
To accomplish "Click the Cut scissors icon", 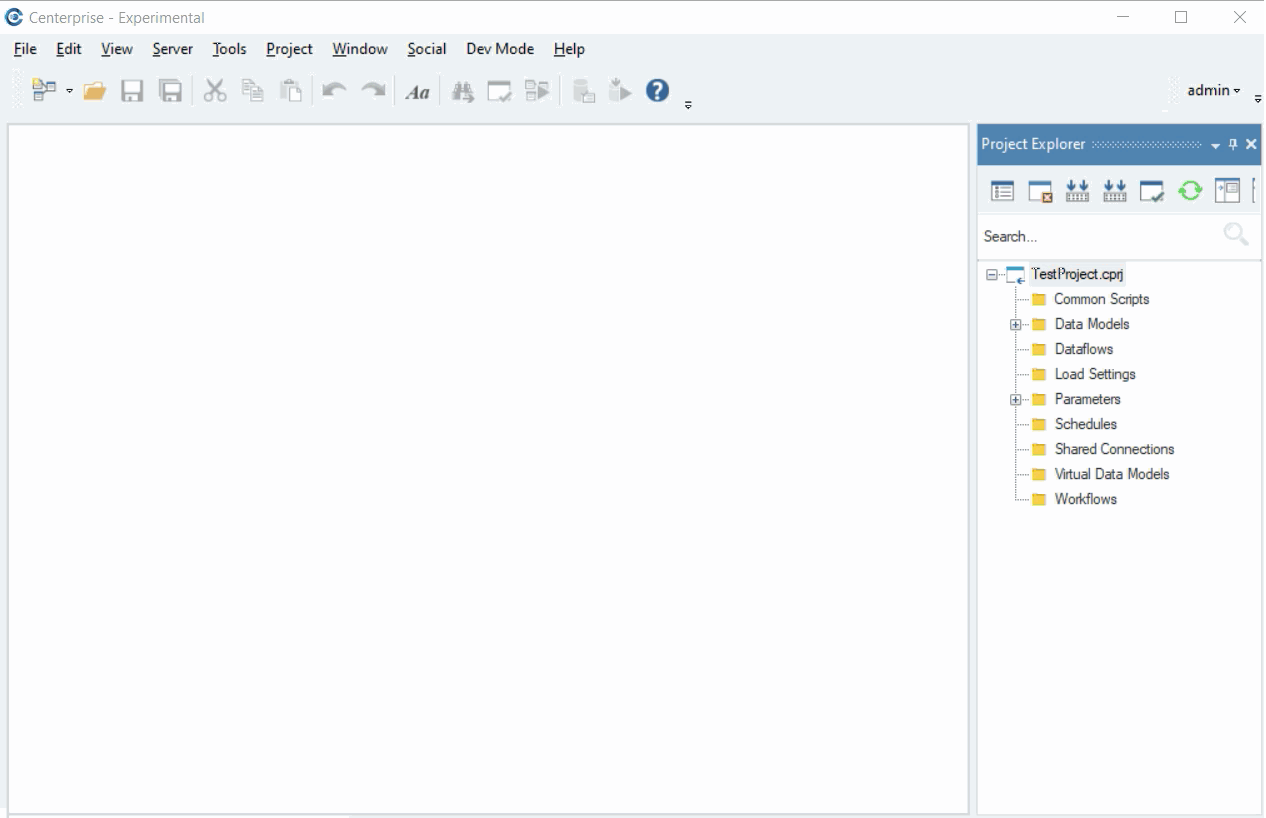I will pos(215,91).
